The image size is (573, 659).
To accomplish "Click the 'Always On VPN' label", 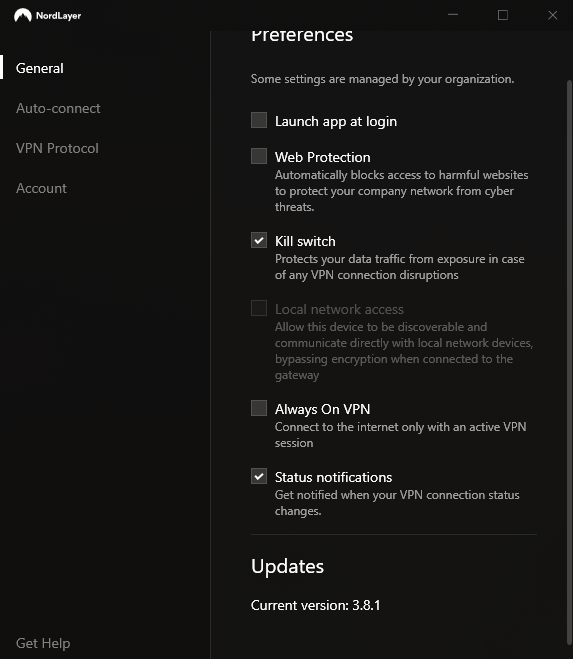I will coord(322,409).
